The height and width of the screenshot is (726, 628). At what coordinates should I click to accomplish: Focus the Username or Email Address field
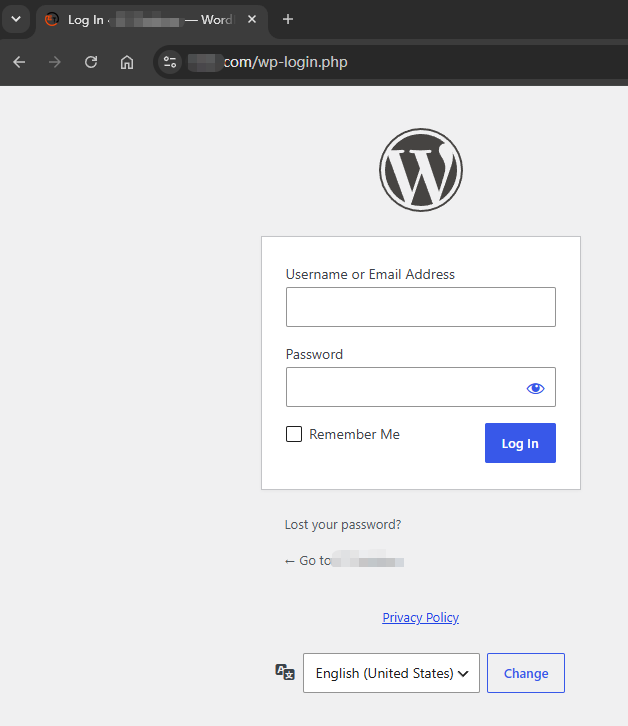[x=421, y=307]
